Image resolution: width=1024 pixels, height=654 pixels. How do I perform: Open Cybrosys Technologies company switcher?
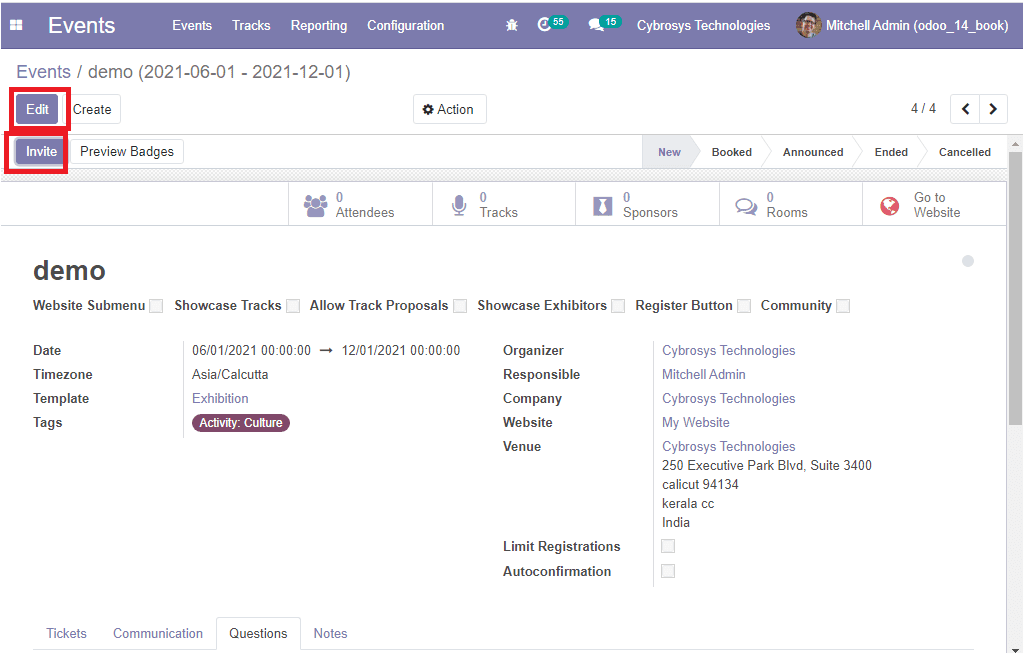tap(703, 25)
